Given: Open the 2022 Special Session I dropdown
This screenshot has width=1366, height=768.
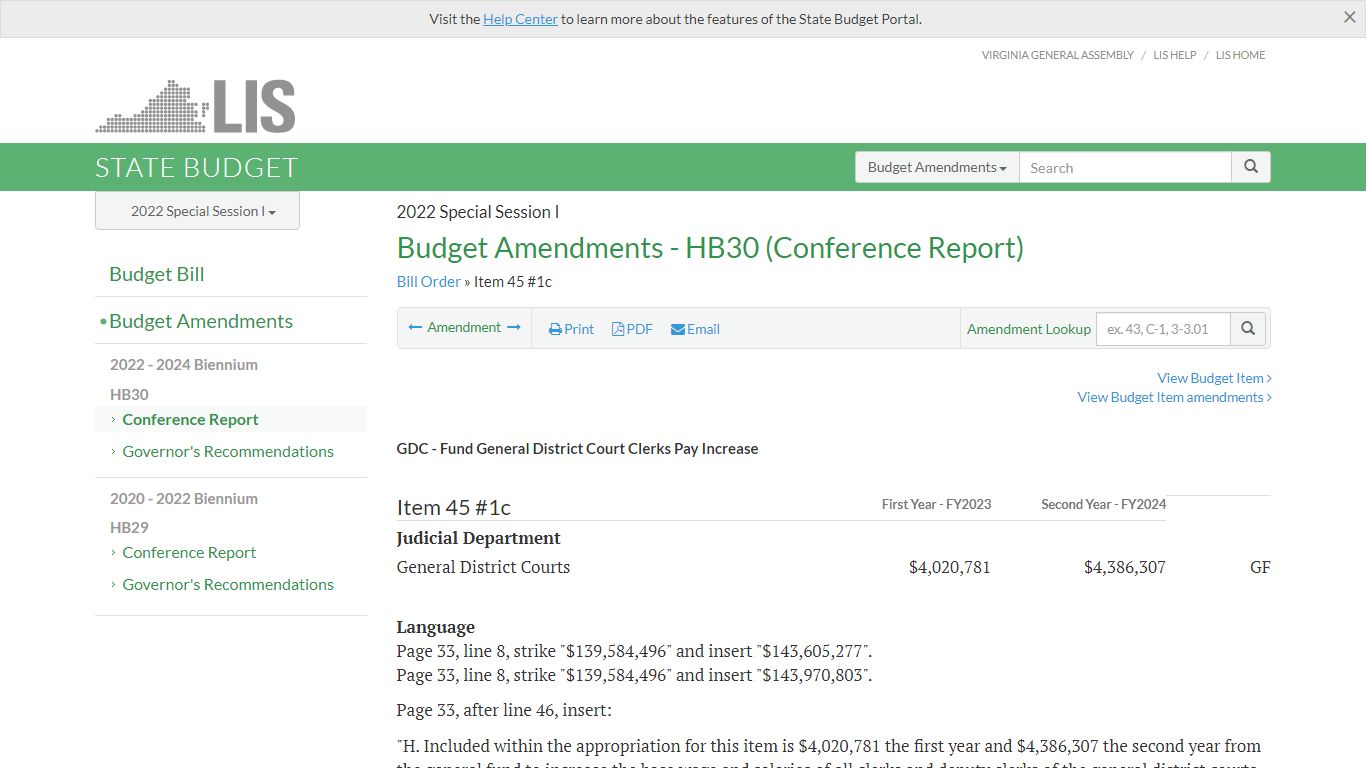Looking at the screenshot, I should click(197, 211).
